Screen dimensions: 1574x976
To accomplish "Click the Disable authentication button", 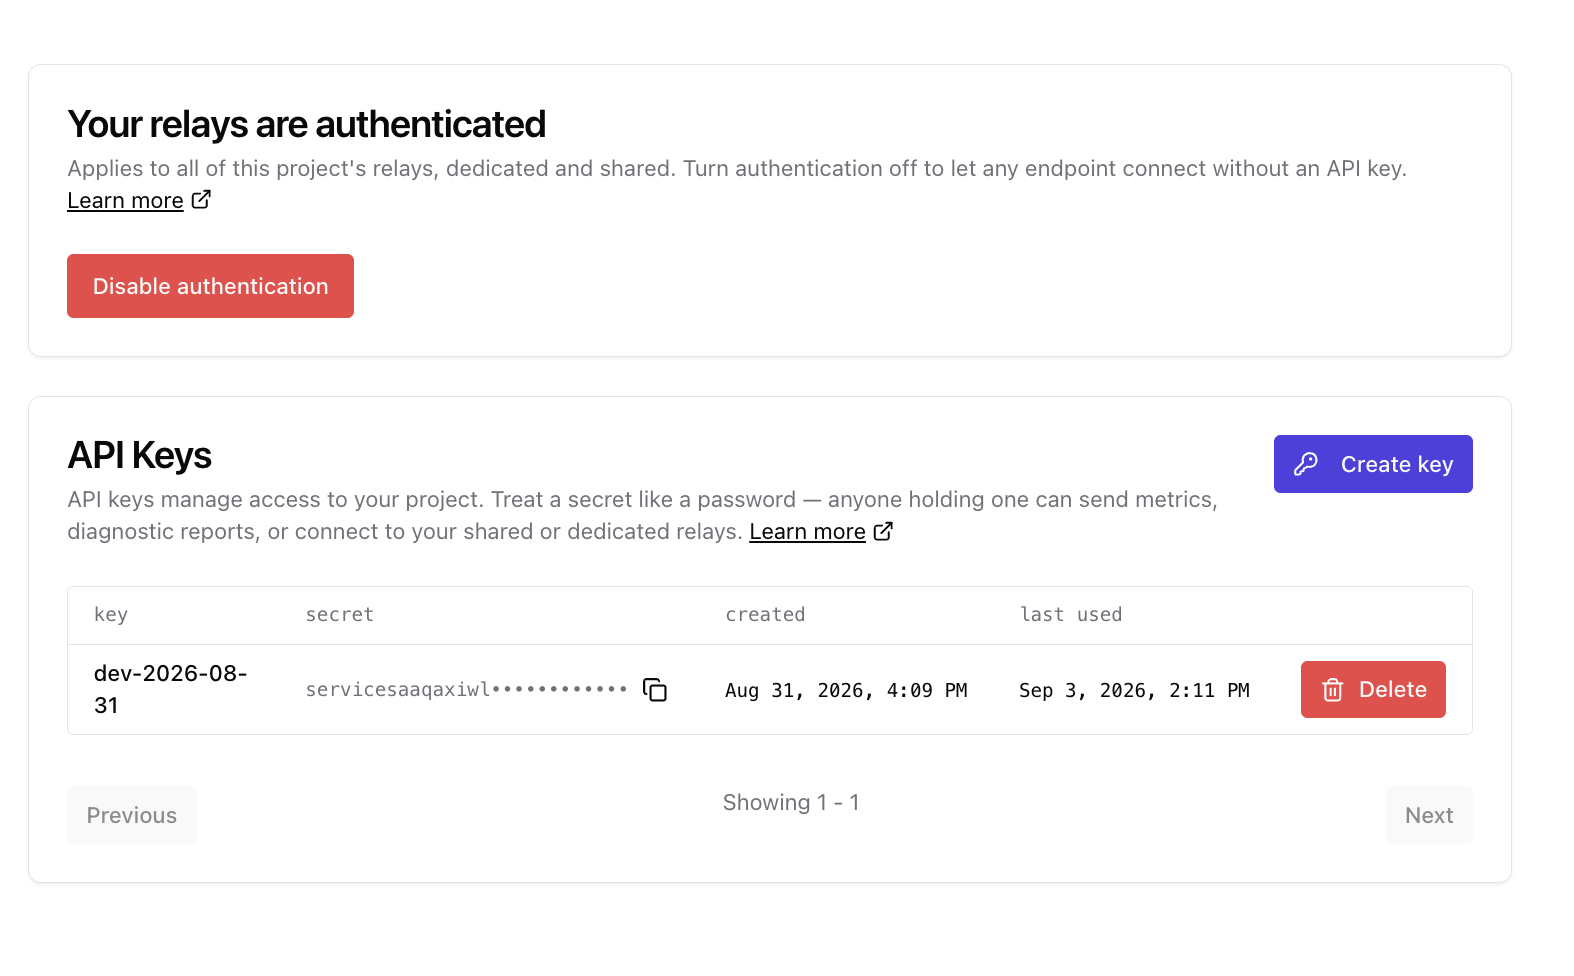I will 210,286.
